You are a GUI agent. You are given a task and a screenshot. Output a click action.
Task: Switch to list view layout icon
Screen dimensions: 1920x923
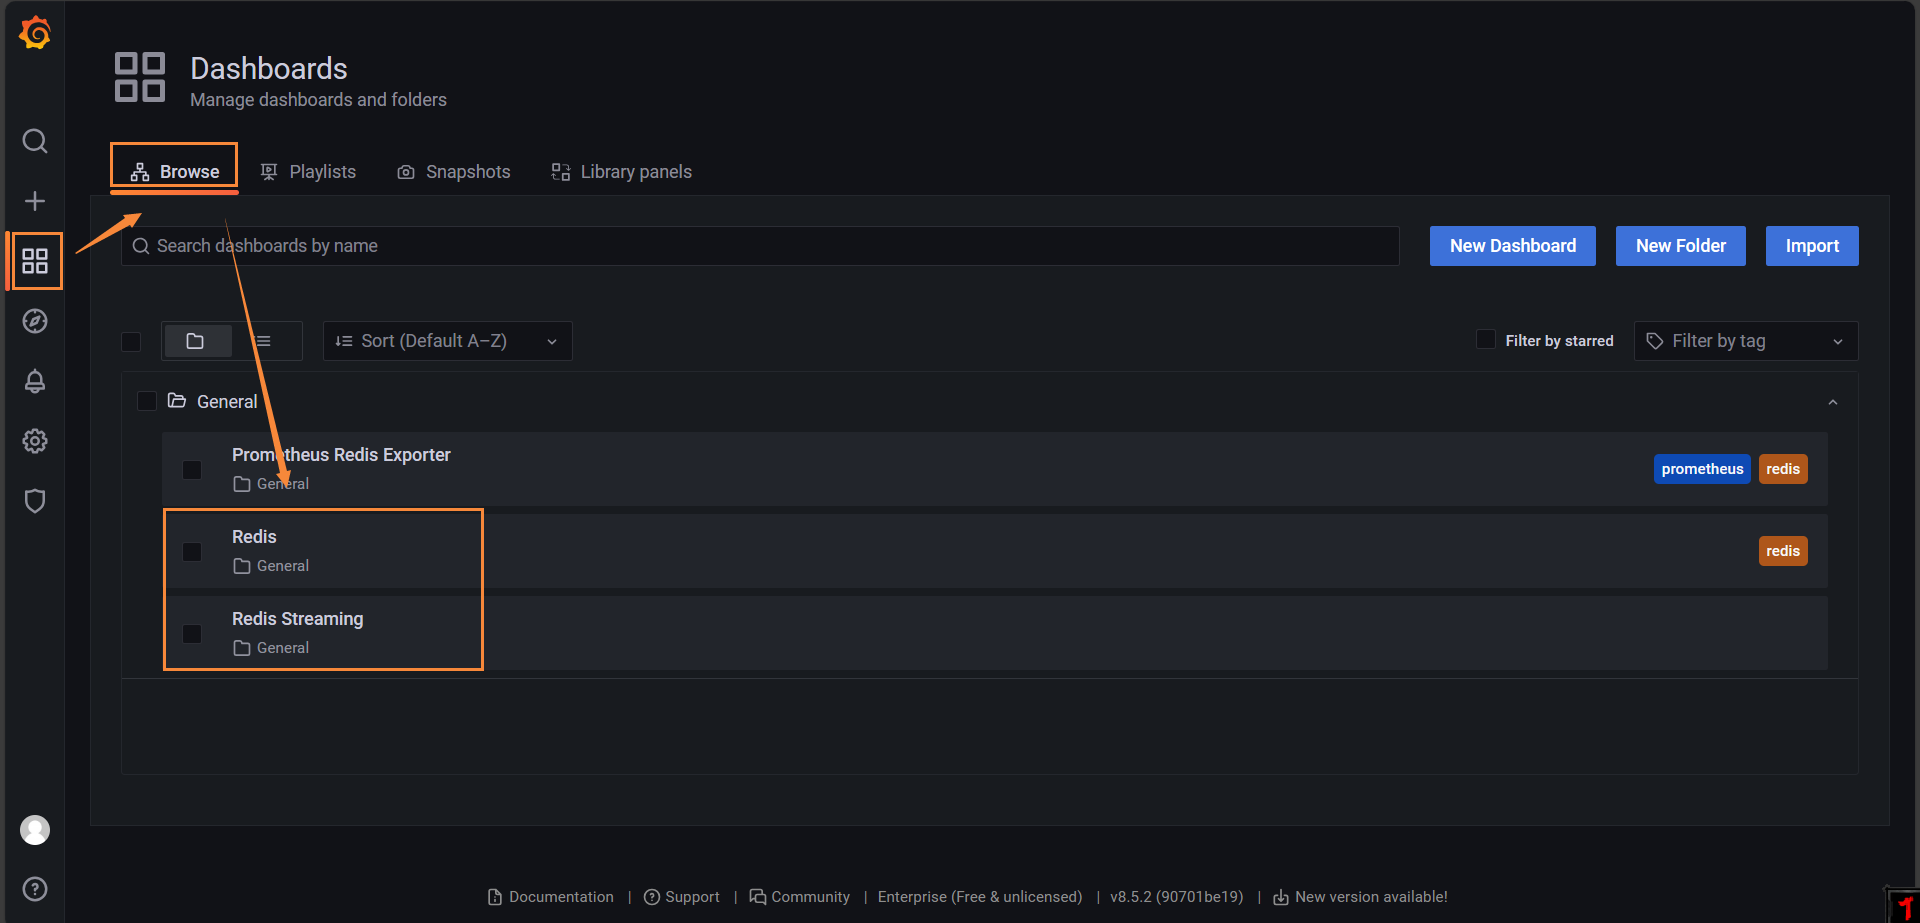(x=264, y=341)
